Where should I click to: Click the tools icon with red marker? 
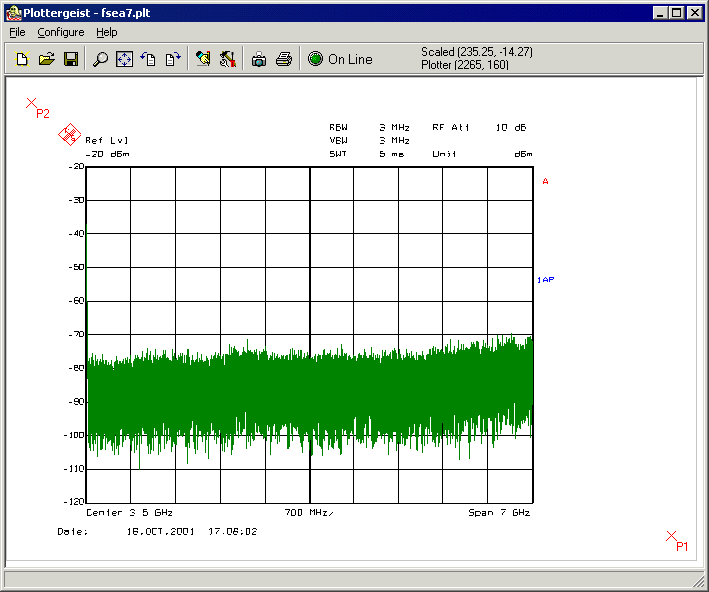(x=227, y=60)
